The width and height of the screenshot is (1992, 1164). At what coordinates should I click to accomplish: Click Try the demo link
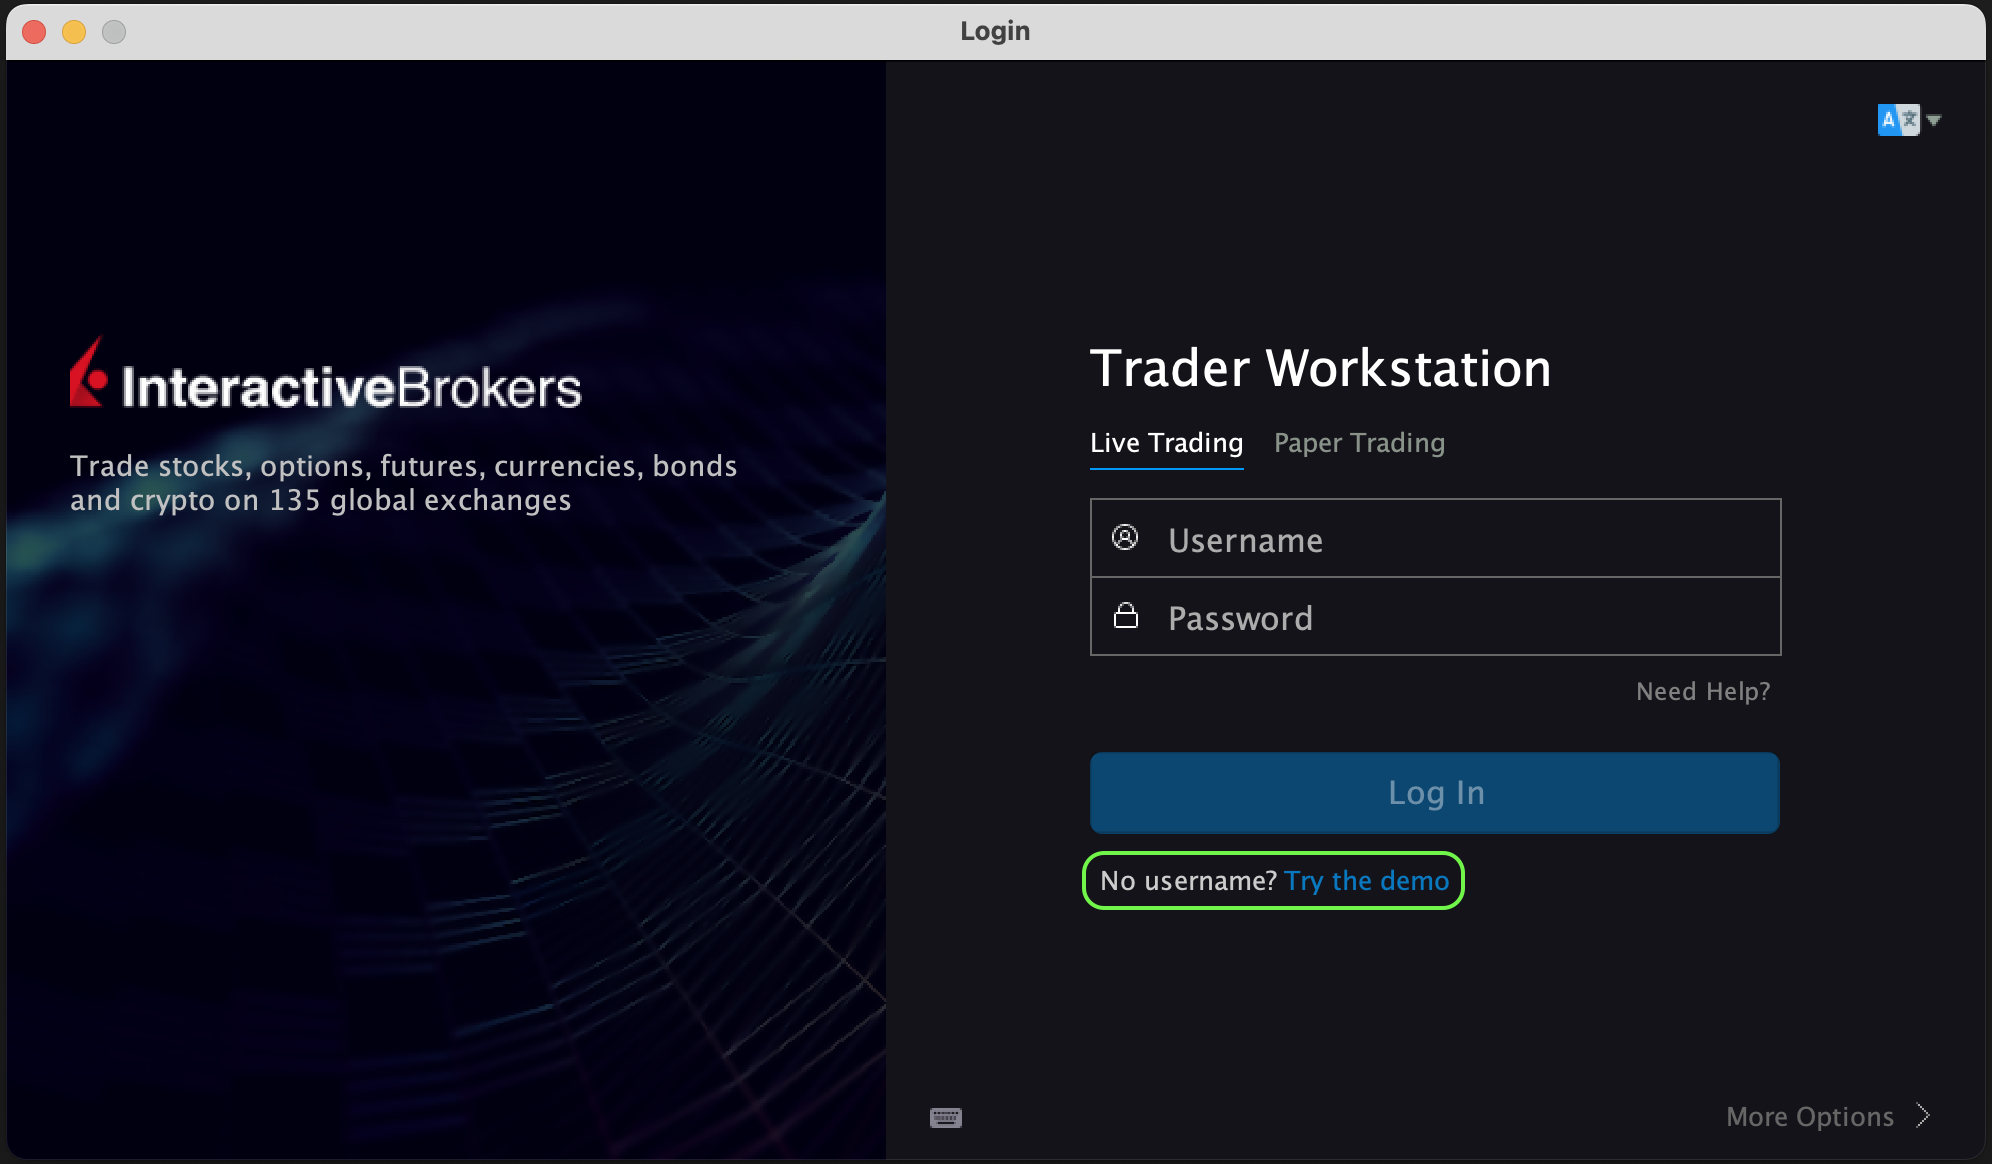[x=1367, y=880]
